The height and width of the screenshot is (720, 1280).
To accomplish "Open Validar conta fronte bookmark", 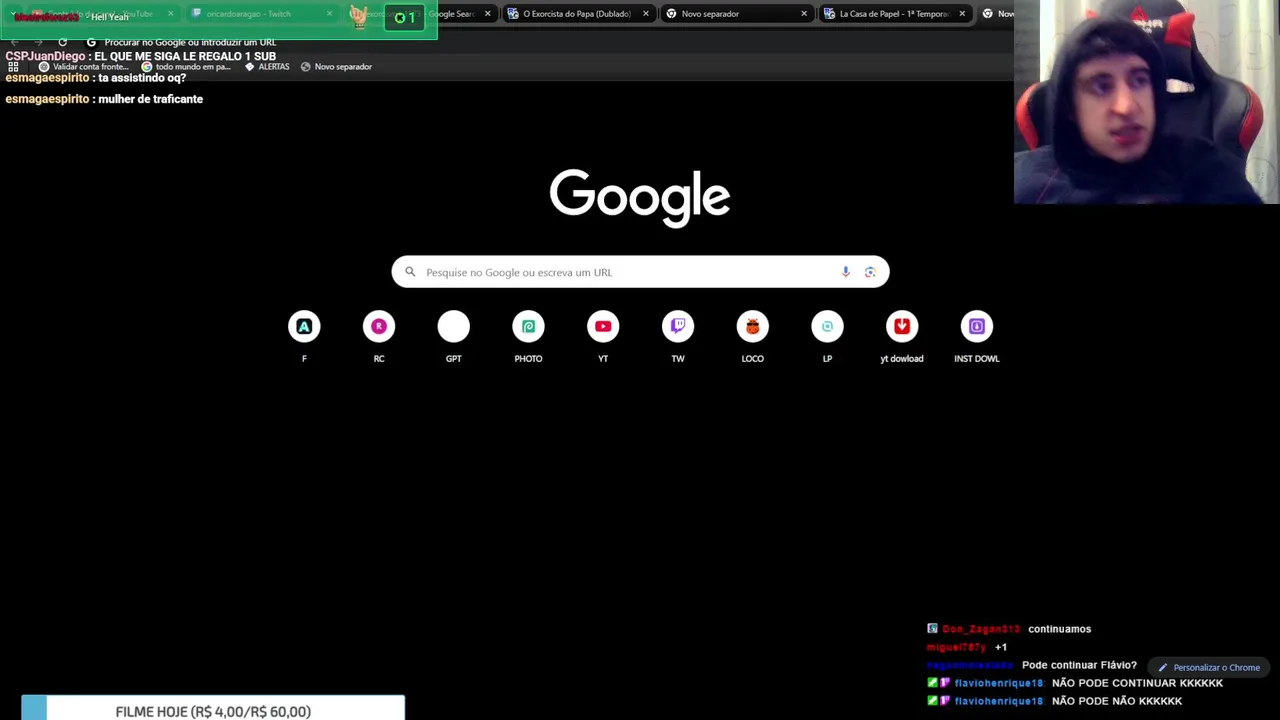I will coord(83,66).
